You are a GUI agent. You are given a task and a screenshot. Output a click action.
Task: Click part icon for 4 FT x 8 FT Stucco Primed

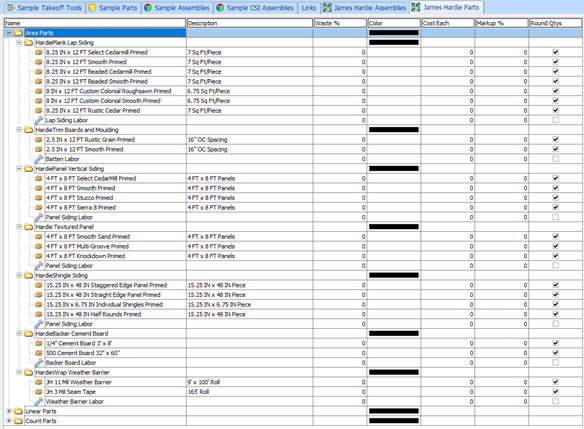[x=39, y=198]
